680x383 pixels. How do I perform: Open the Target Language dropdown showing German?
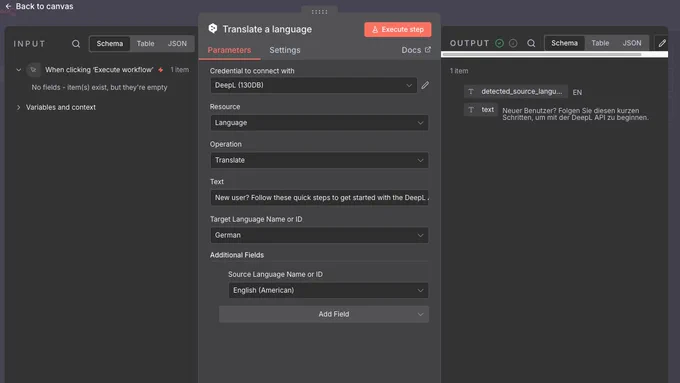coord(319,235)
